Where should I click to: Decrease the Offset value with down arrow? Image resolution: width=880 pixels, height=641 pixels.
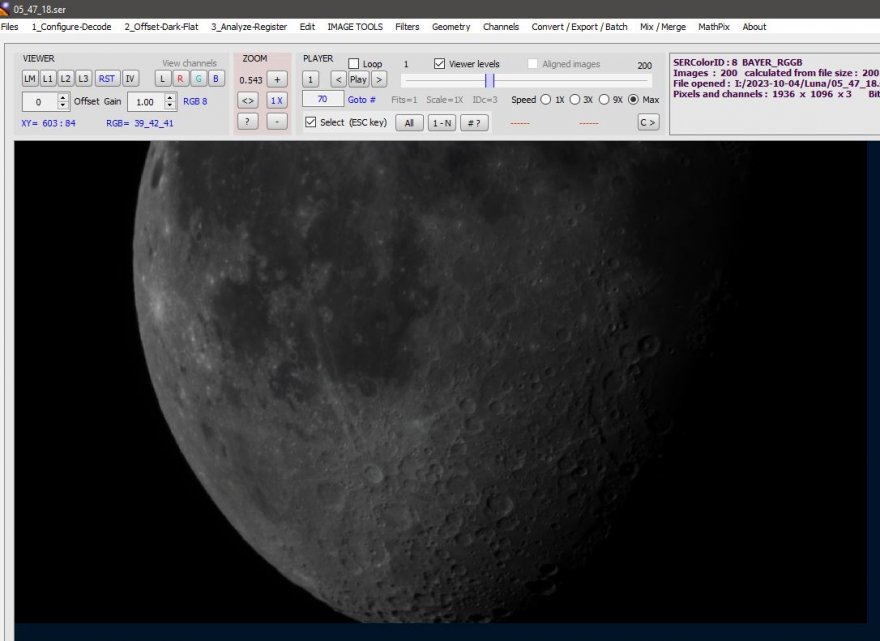pyautogui.click(x=63, y=106)
